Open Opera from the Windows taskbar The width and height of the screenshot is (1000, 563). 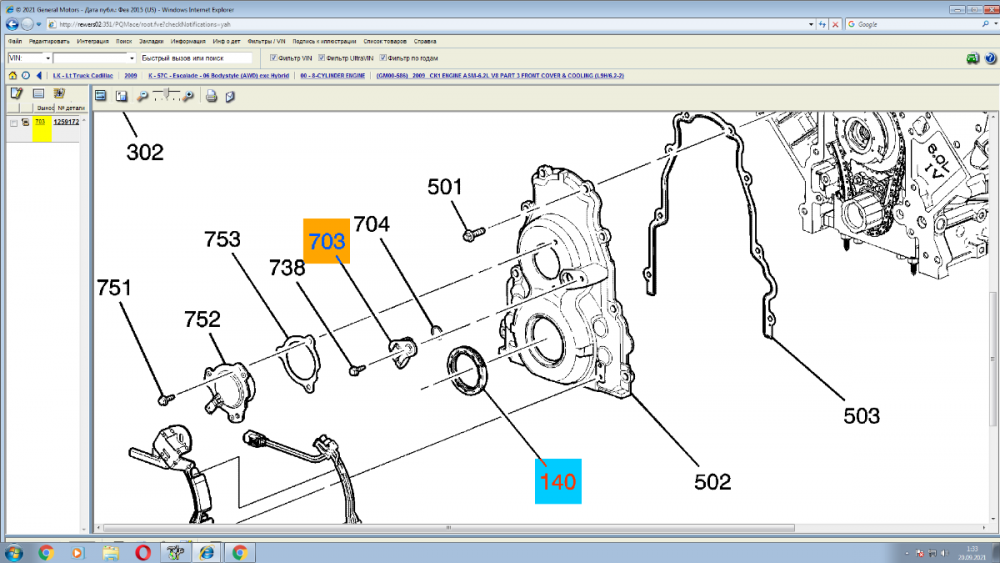143,551
